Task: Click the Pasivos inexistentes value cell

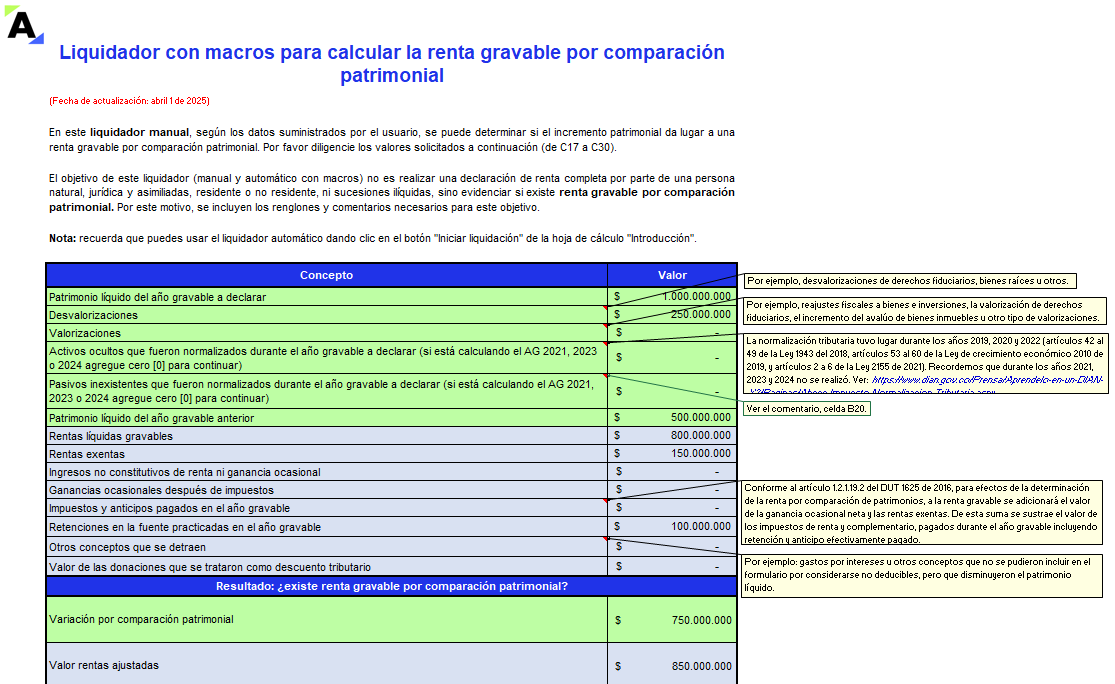Action: (x=672, y=391)
